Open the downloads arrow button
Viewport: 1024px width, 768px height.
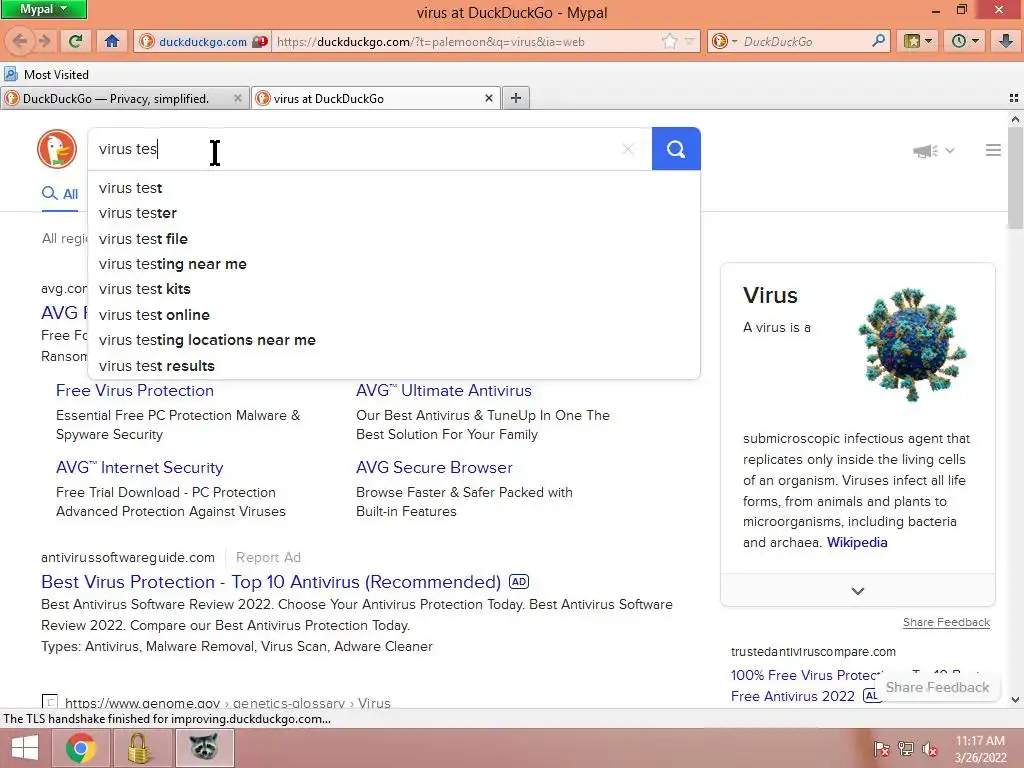(1006, 41)
